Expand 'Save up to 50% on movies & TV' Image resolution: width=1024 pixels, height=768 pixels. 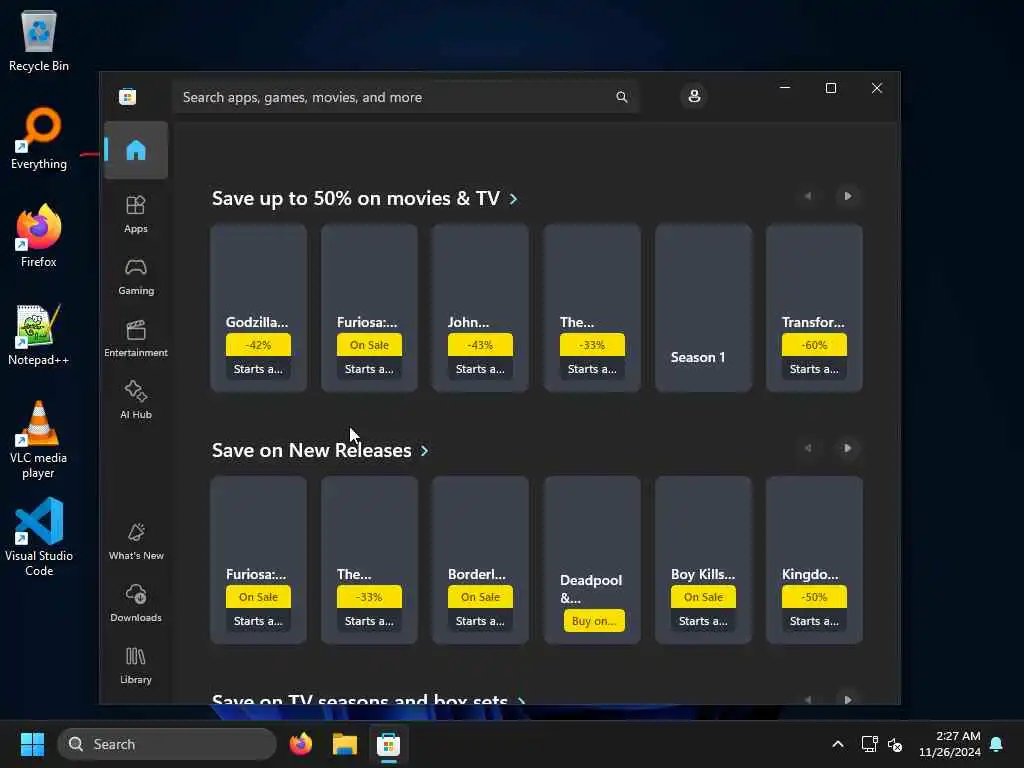point(364,198)
